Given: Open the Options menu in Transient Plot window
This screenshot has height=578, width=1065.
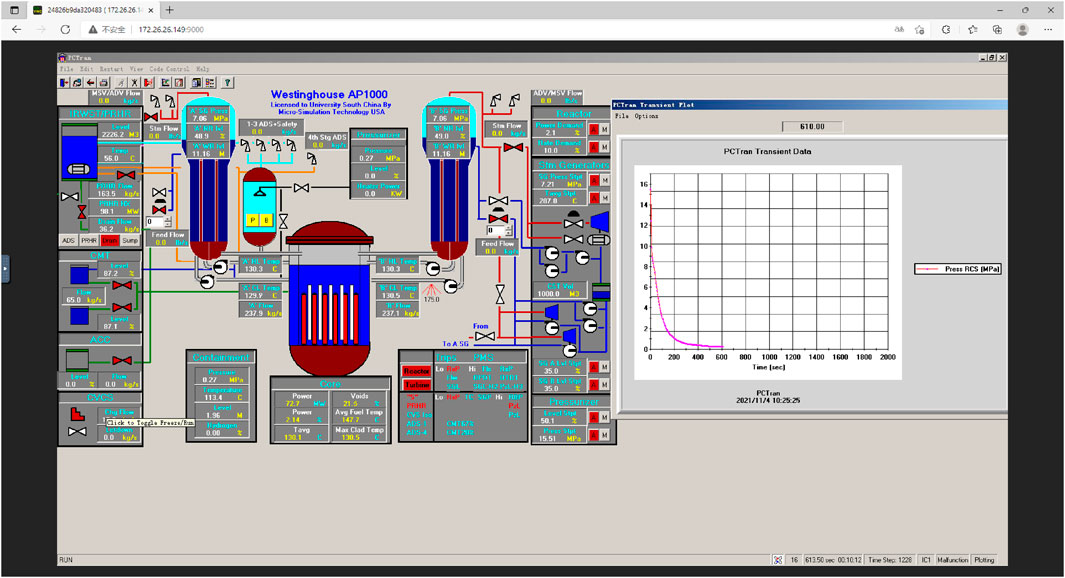Looking at the screenshot, I should point(646,116).
